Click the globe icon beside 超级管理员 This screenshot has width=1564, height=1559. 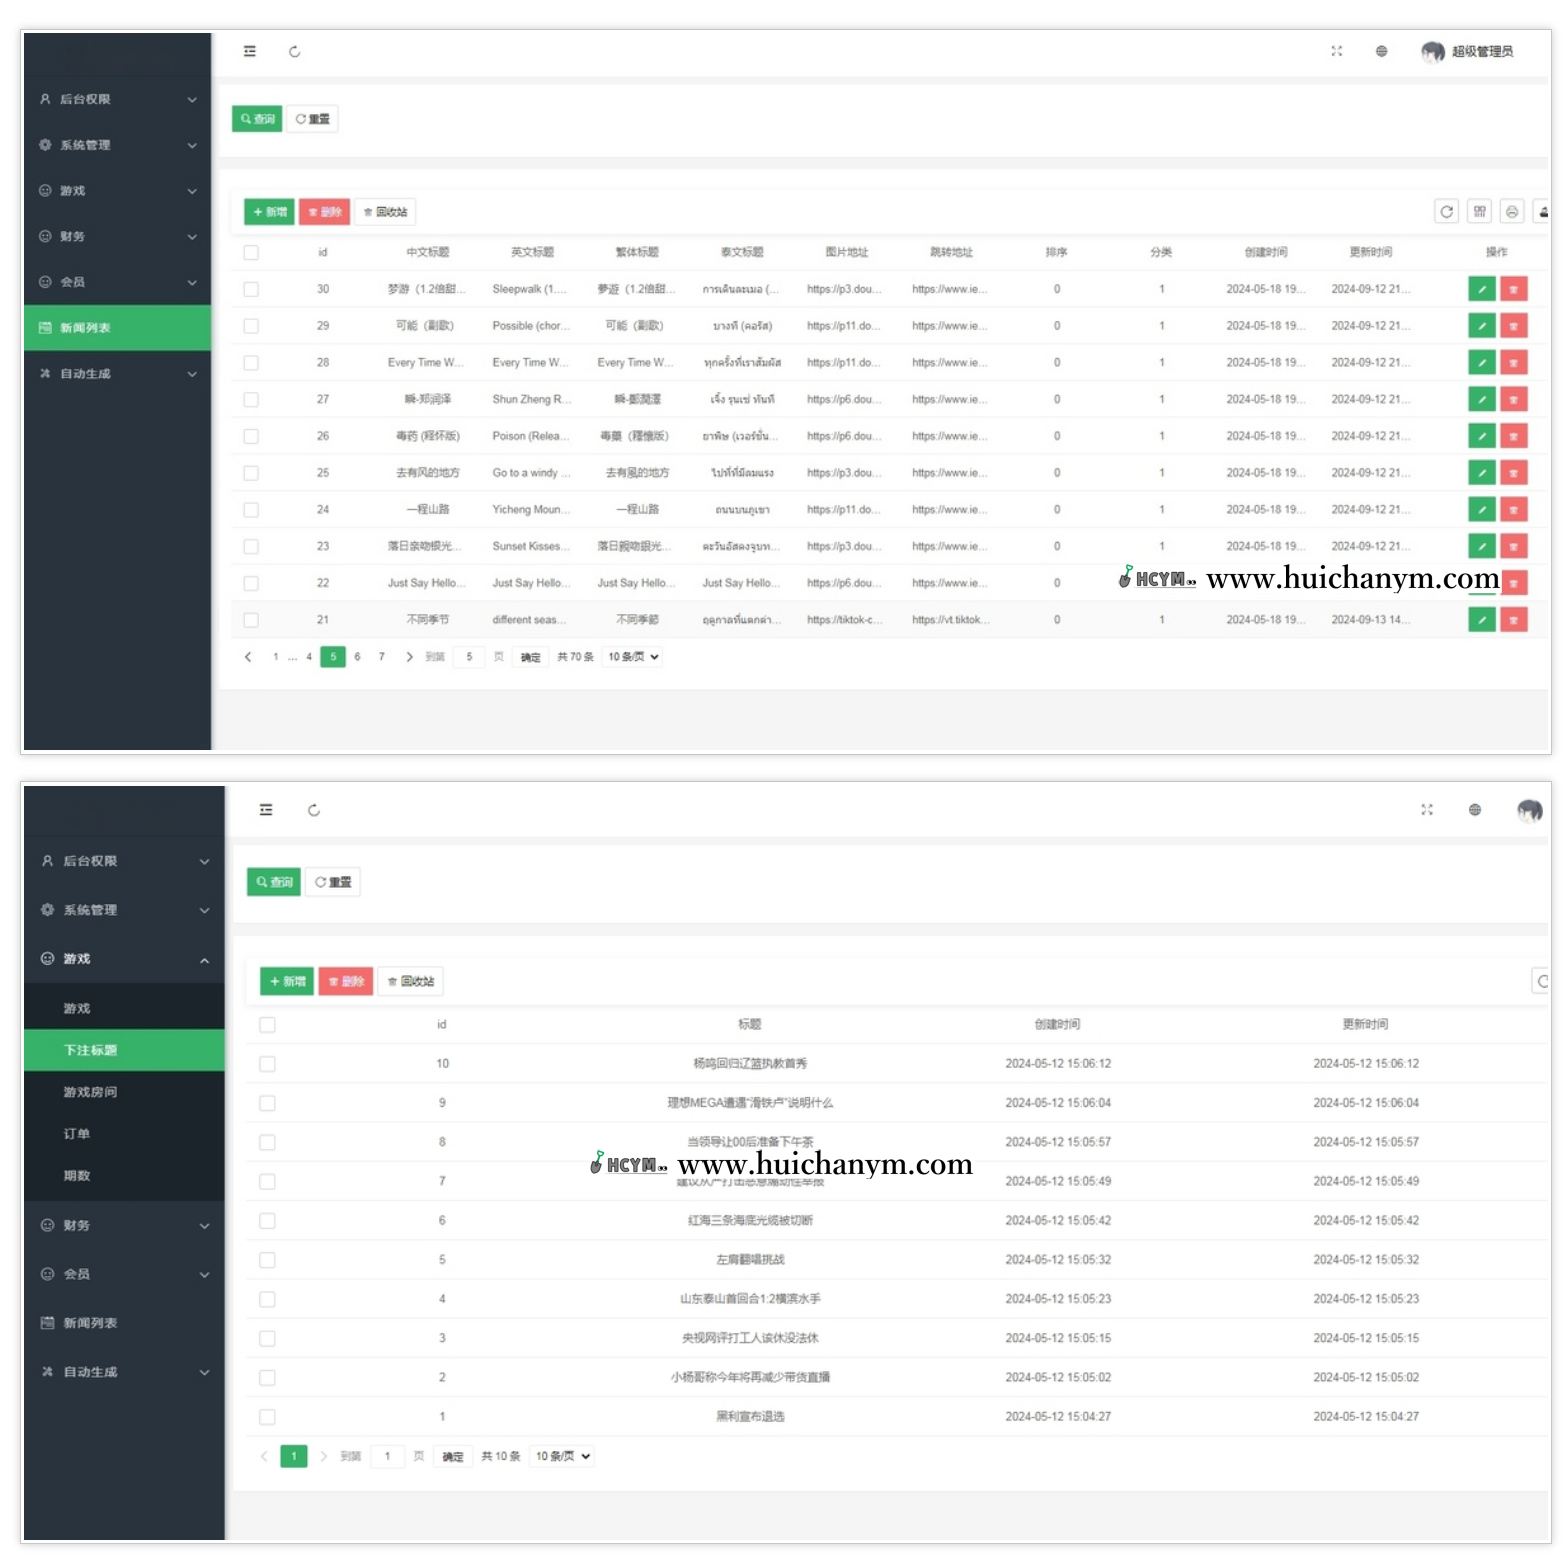coord(1381,51)
